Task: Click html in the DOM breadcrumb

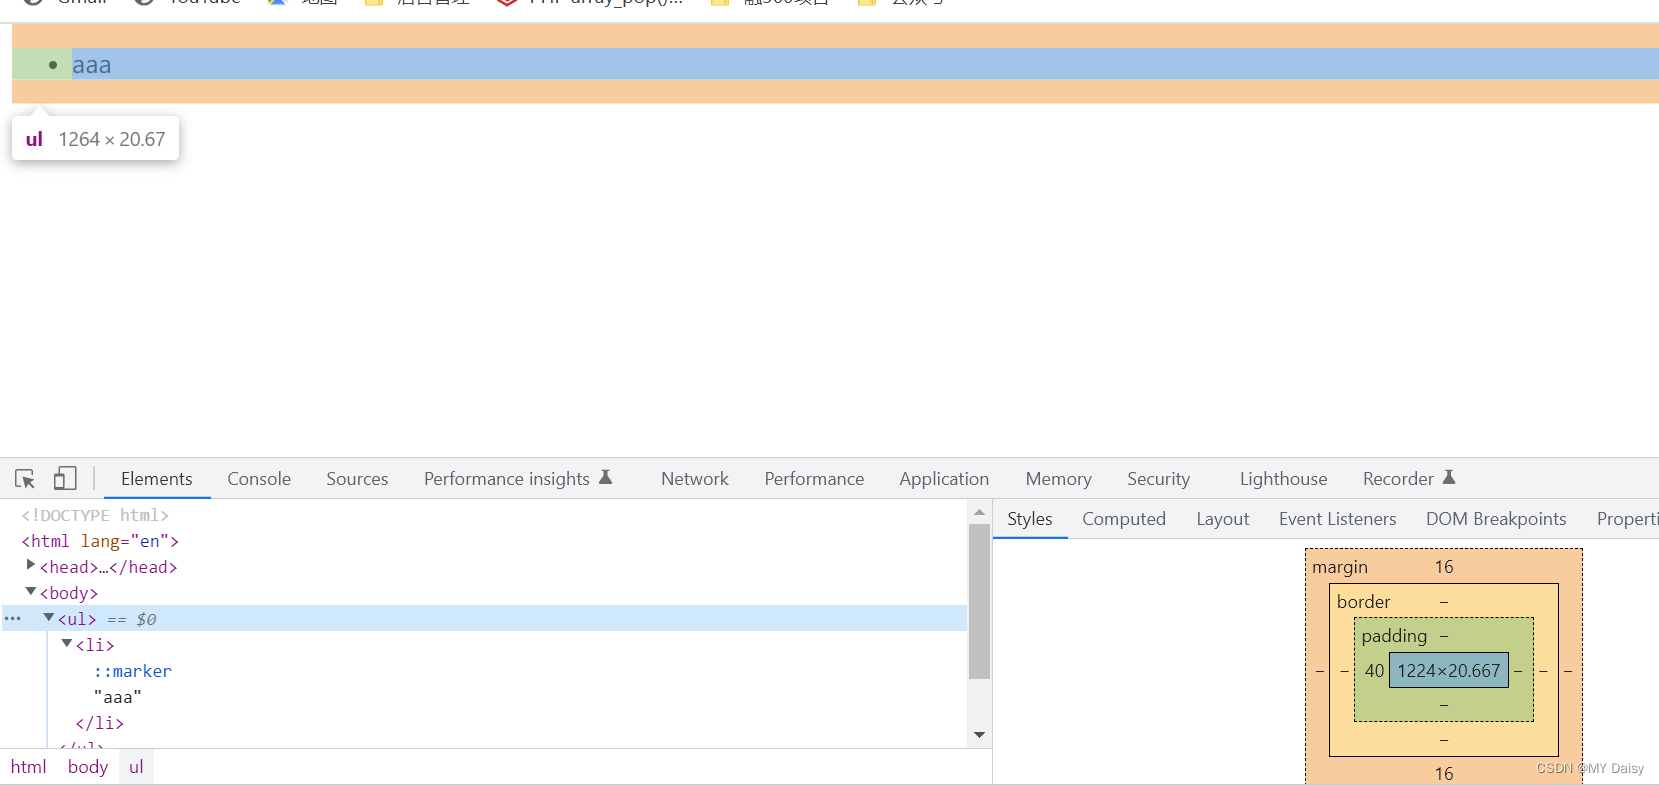Action: coord(29,767)
